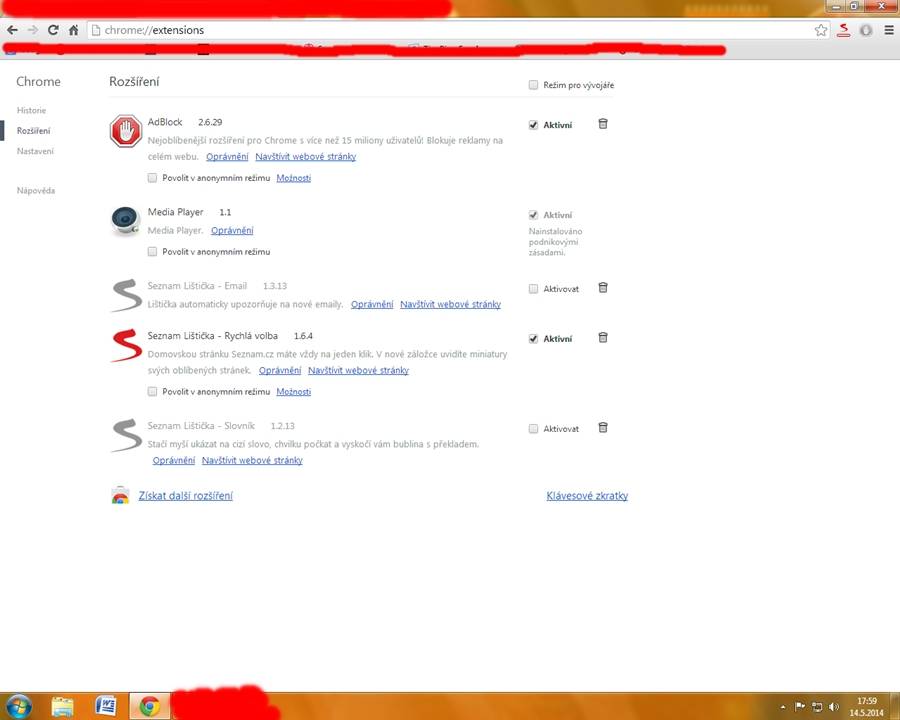Viewport: 900px width, 720px height.
Task: Reload the extensions page
Action: (x=53, y=30)
